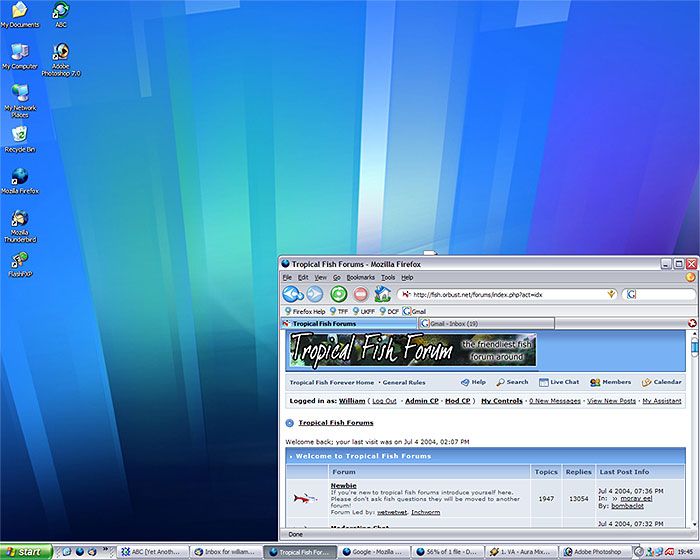Open the 0 New Messages link
Viewport: 700px width, 560px height.
(x=555, y=401)
